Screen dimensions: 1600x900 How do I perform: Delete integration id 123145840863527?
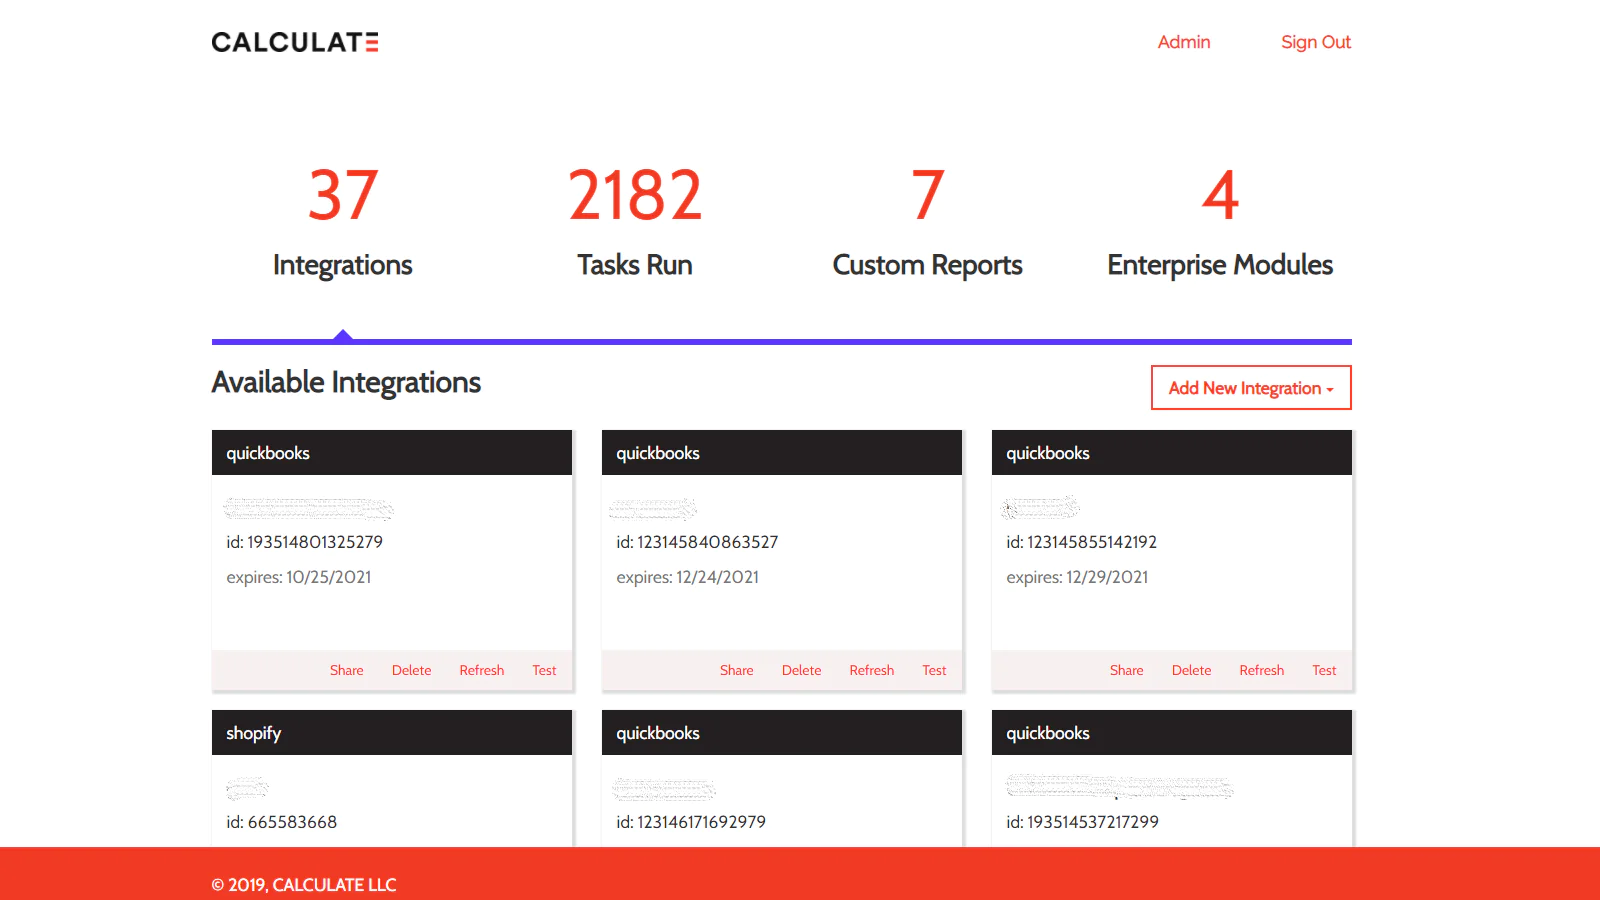[x=802, y=670]
